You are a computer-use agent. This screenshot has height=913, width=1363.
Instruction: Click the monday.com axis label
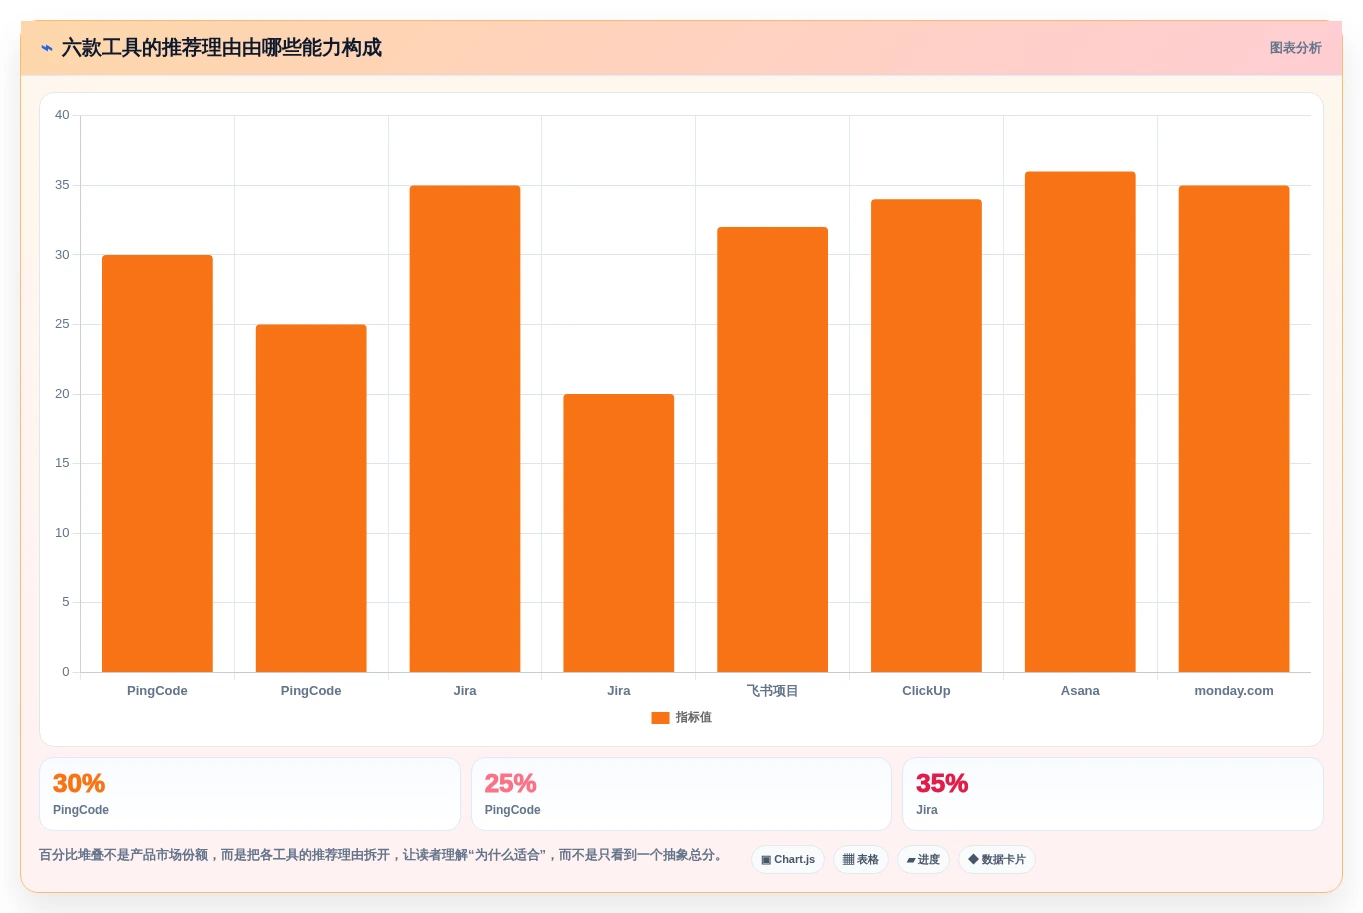[x=1234, y=691]
